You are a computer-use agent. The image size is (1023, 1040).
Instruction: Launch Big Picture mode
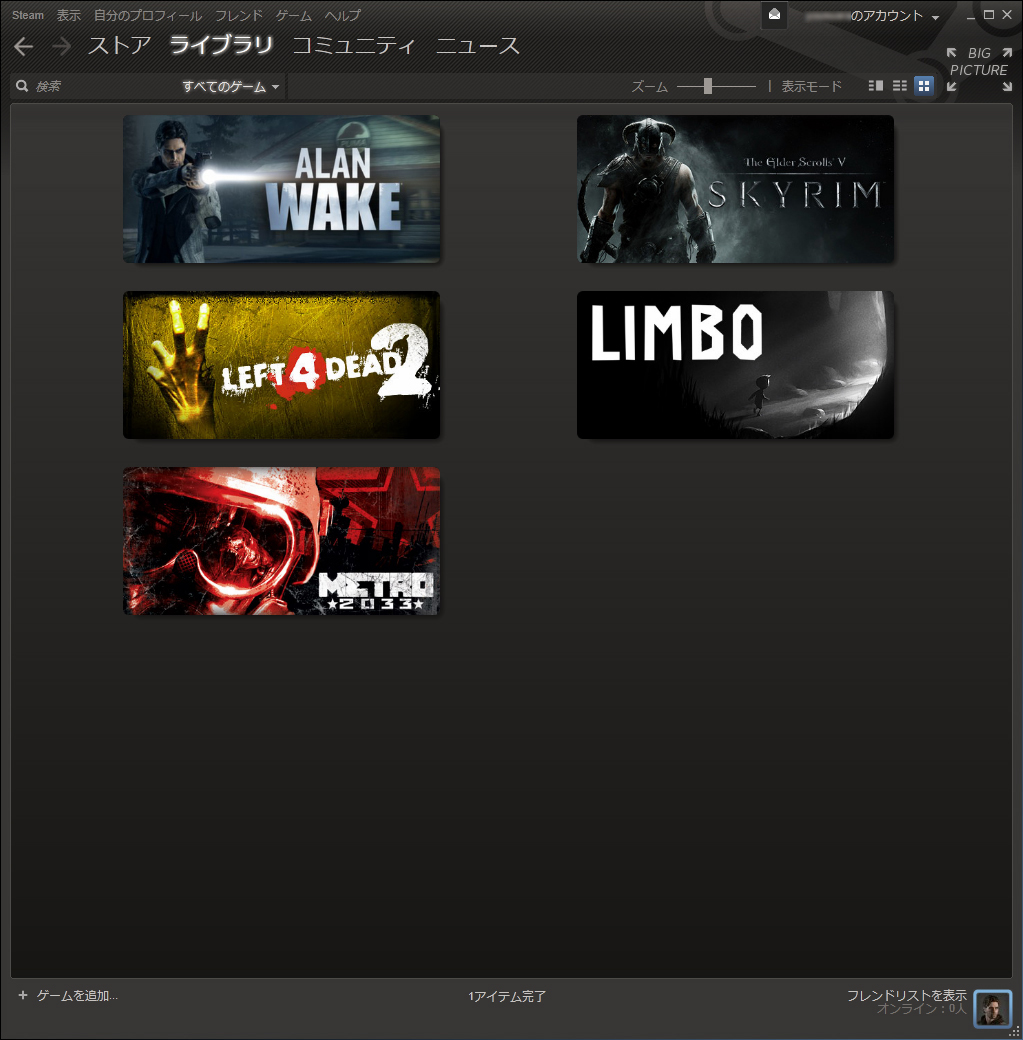point(979,69)
